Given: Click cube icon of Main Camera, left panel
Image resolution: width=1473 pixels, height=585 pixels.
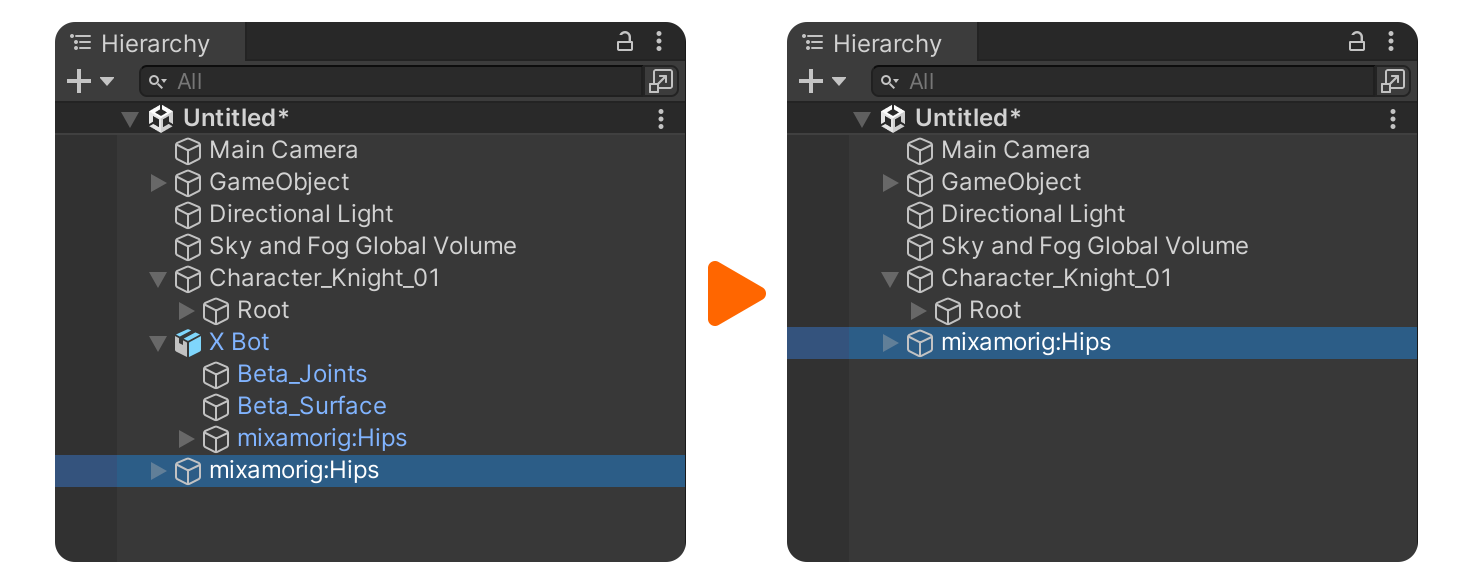Looking at the screenshot, I should click(188, 151).
